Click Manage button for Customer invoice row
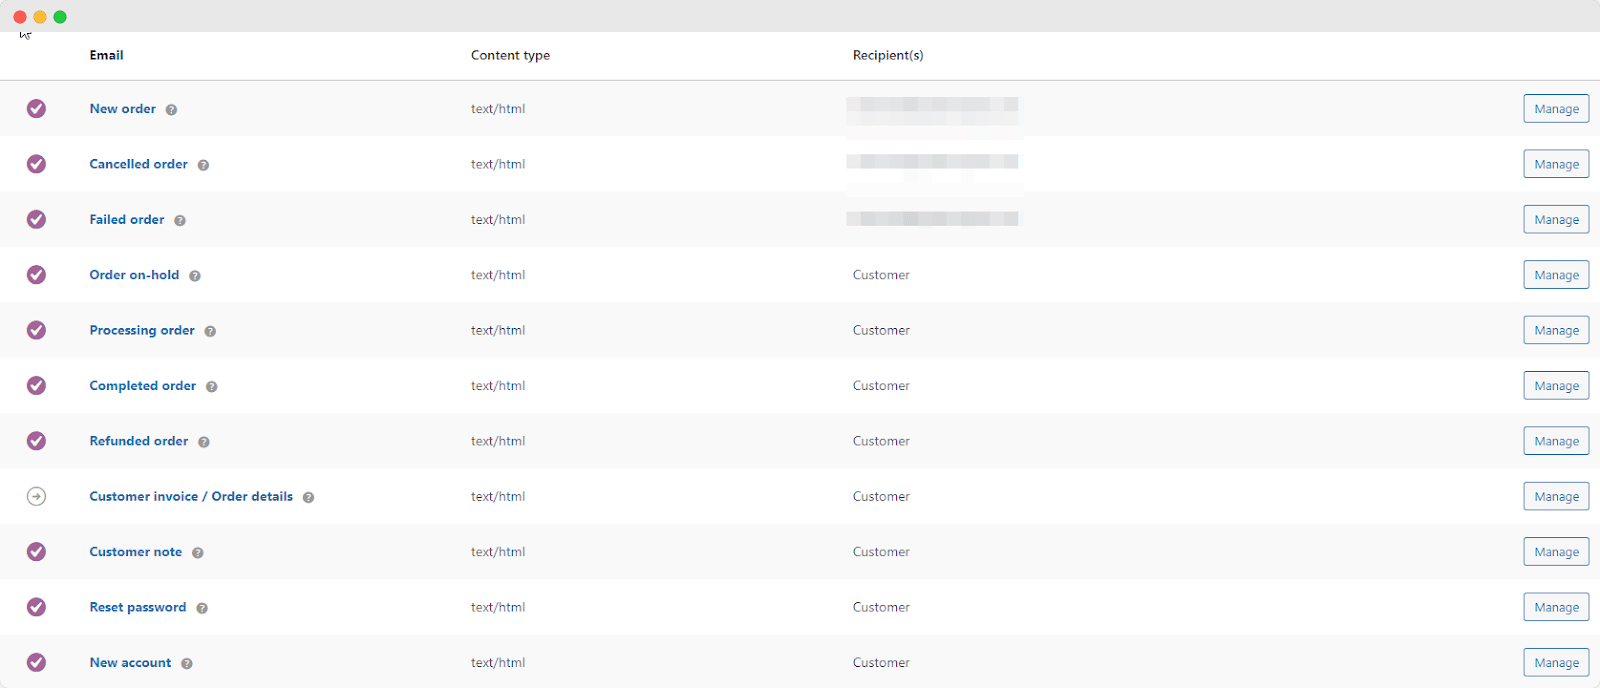The width and height of the screenshot is (1600, 688). coord(1556,496)
